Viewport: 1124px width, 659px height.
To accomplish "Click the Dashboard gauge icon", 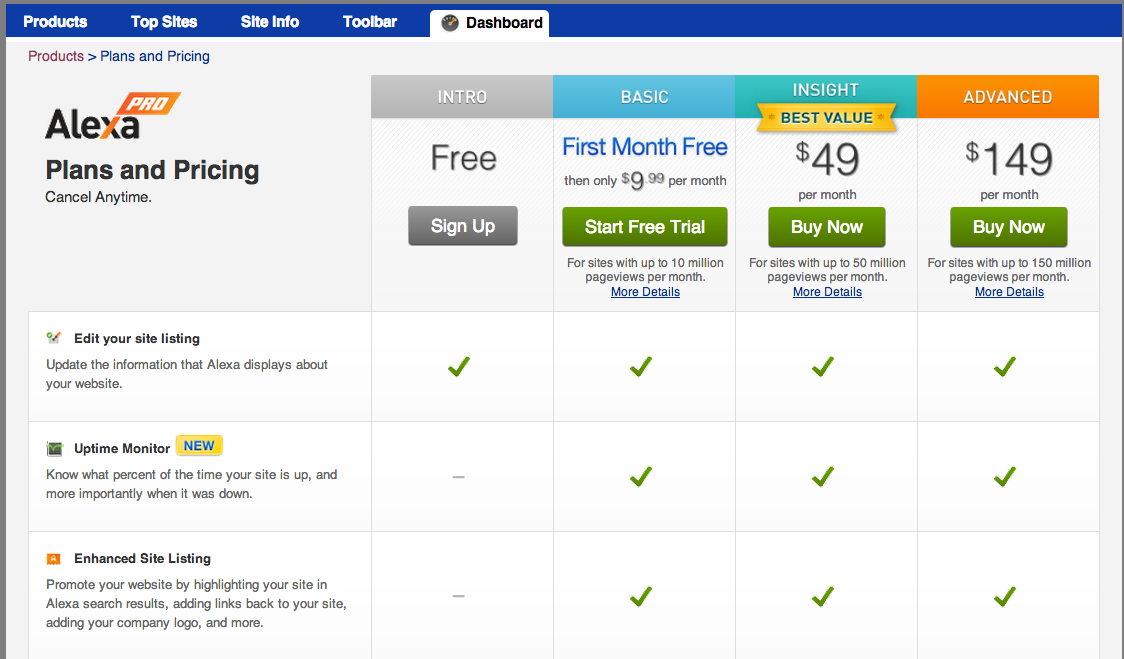I will pos(449,23).
